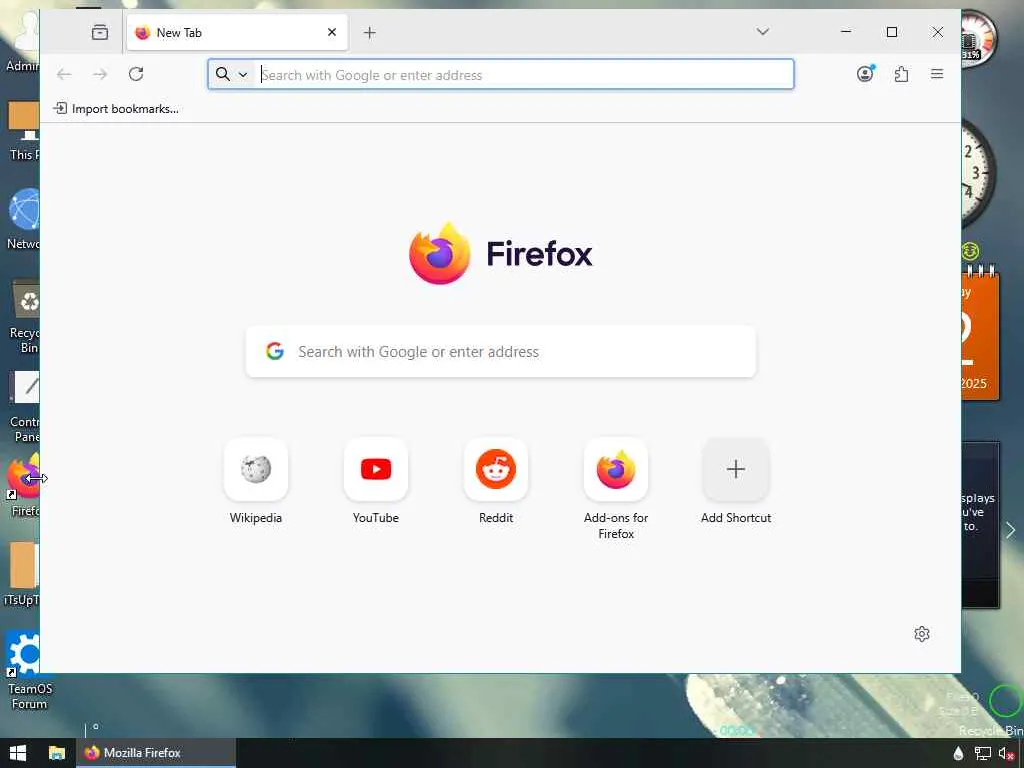Click the network tray icon
This screenshot has width=1024, height=768.
(x=982, y=754)
